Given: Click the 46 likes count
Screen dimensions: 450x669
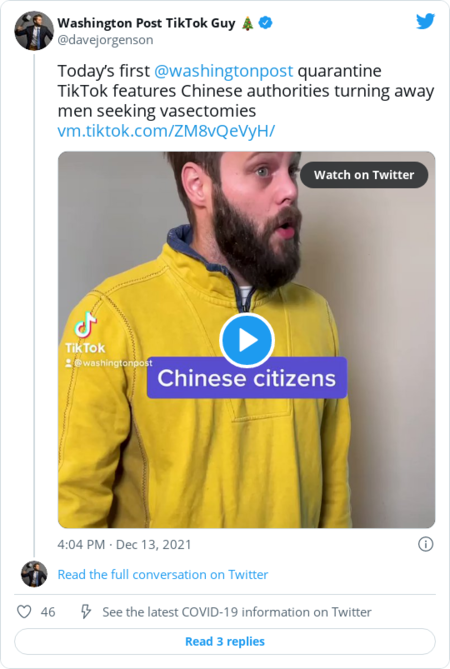Looking at the screenshot, I should pos(48,612).
